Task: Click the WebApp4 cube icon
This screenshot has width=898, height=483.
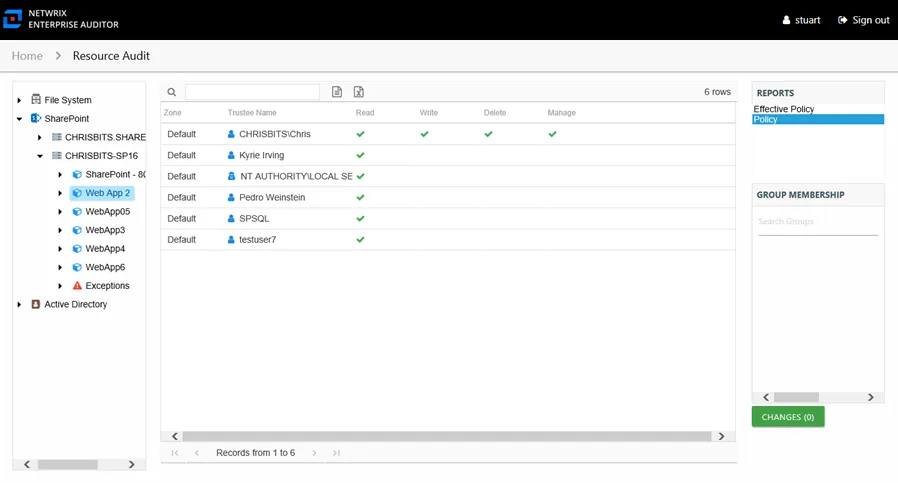Action: 77,249
